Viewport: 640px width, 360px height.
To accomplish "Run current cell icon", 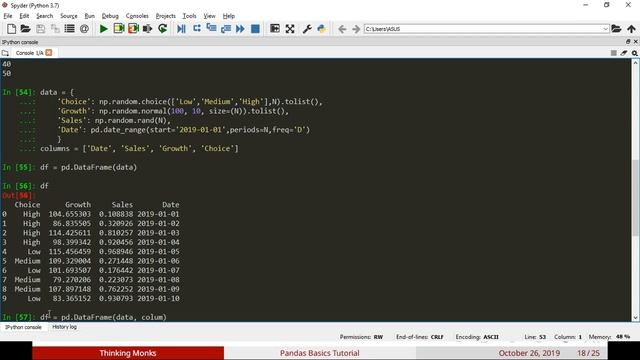I will (119, 29).
